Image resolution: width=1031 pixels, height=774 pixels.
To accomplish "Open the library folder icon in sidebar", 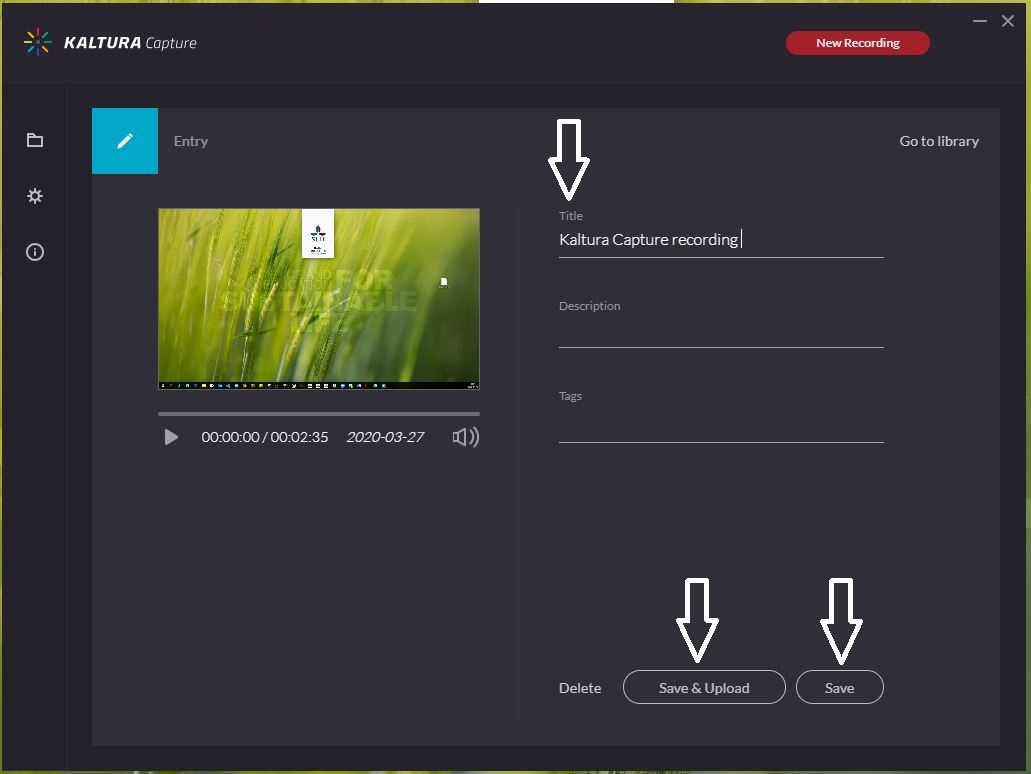I will coord(35,140).
